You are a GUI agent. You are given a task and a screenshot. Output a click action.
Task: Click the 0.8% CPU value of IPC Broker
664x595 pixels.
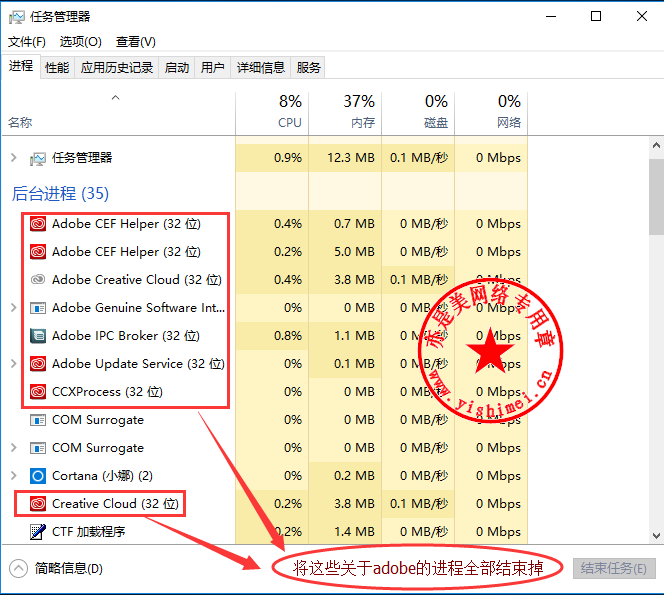pyautogui.click(x=288, y=336)
